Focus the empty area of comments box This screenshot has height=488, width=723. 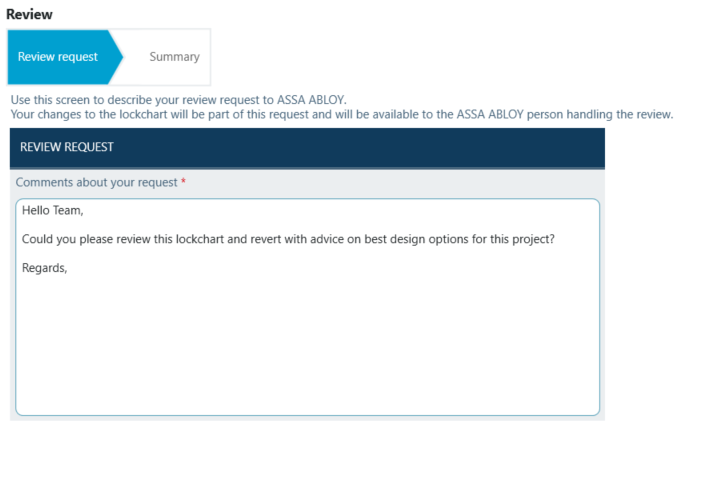point(307,350)
